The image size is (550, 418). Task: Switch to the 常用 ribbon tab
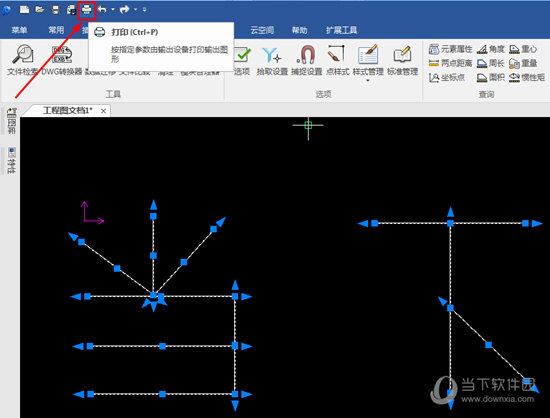(56, 30)
